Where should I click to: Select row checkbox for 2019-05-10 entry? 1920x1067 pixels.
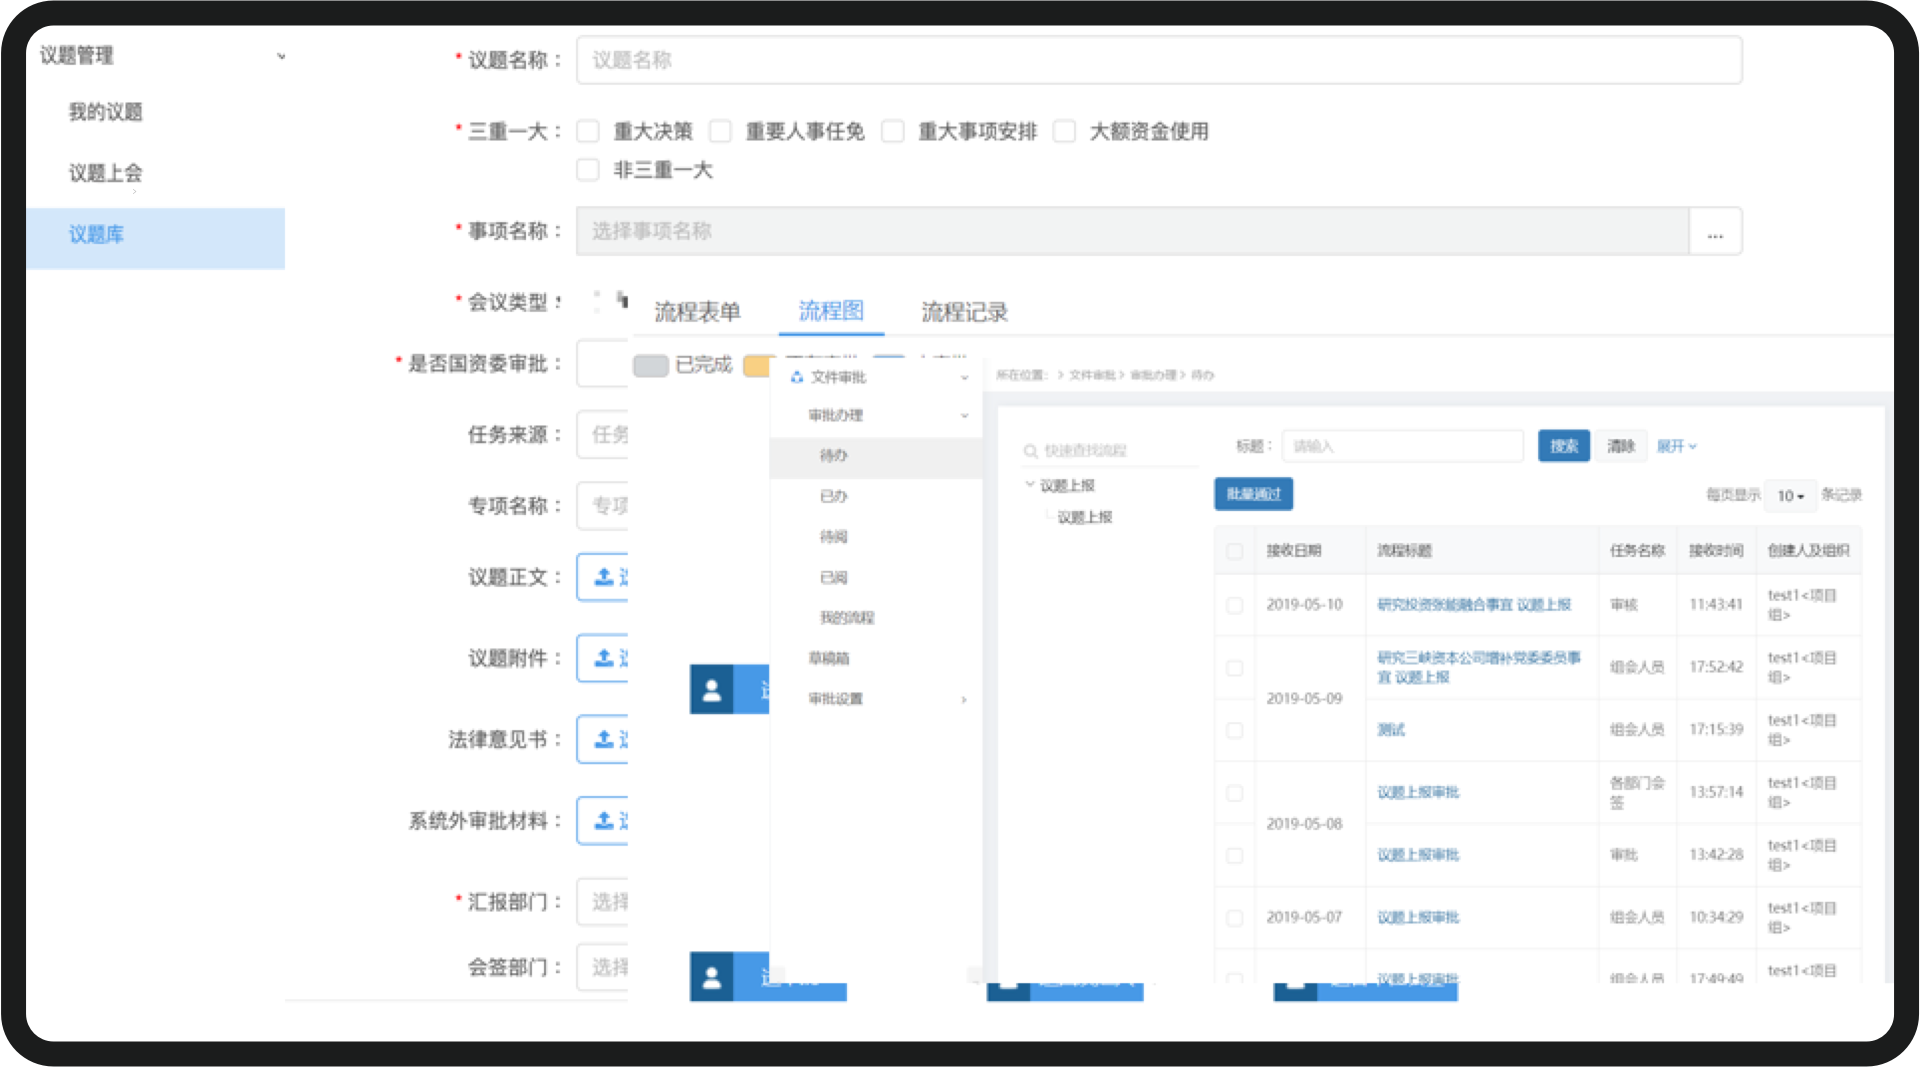click(1235, 605)
